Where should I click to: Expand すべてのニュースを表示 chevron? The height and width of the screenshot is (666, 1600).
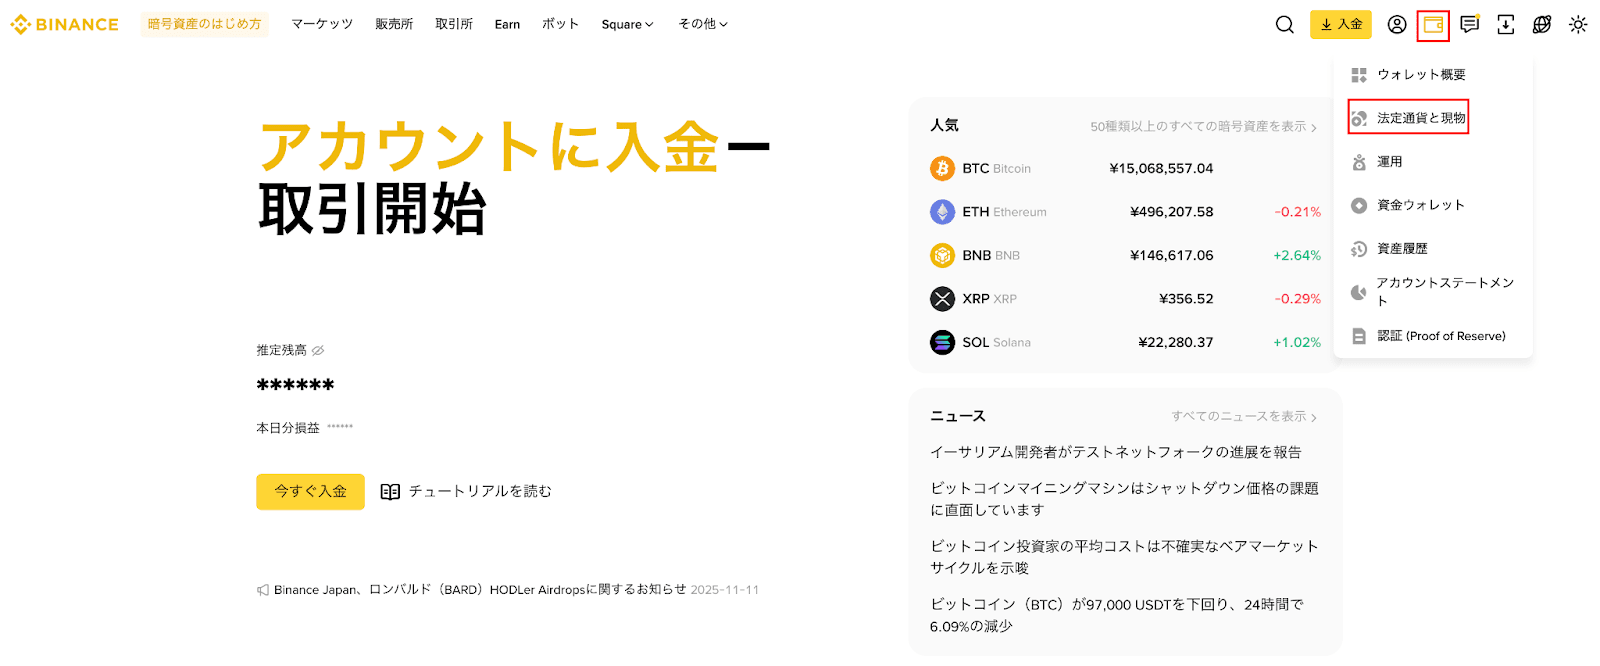(x=1314, y=417)
